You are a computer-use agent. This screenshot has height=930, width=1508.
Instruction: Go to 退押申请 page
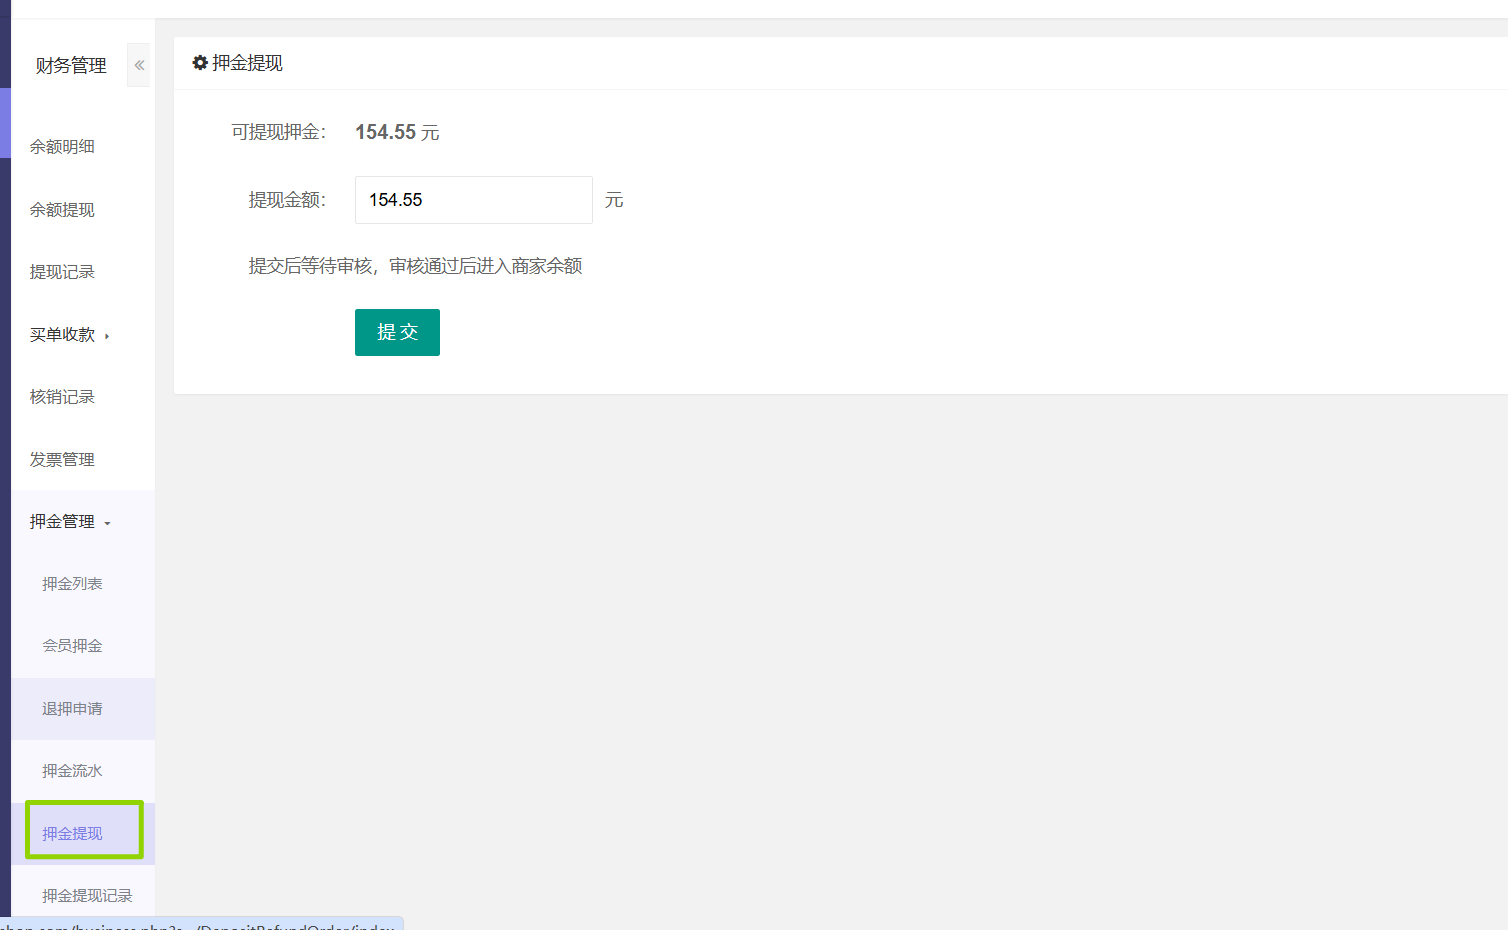click(x=72, y=709)
